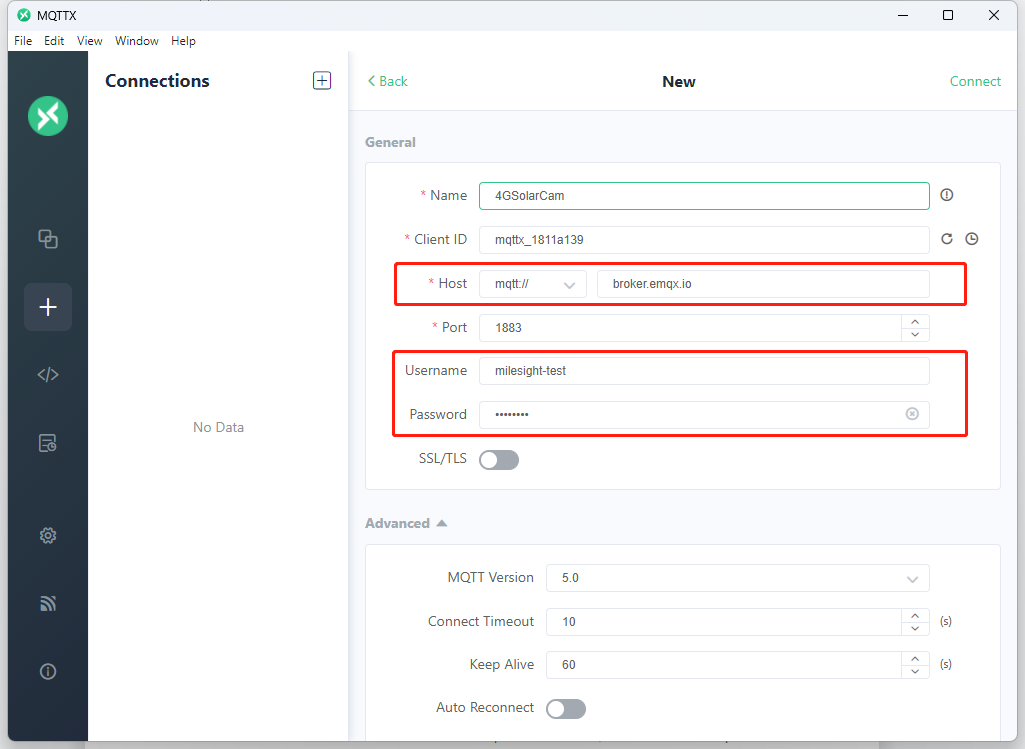The width and height of the screenshot is (1025, 749).
Task: Toggle the SSL/TLS switch
Action: (x=499, y=460)
